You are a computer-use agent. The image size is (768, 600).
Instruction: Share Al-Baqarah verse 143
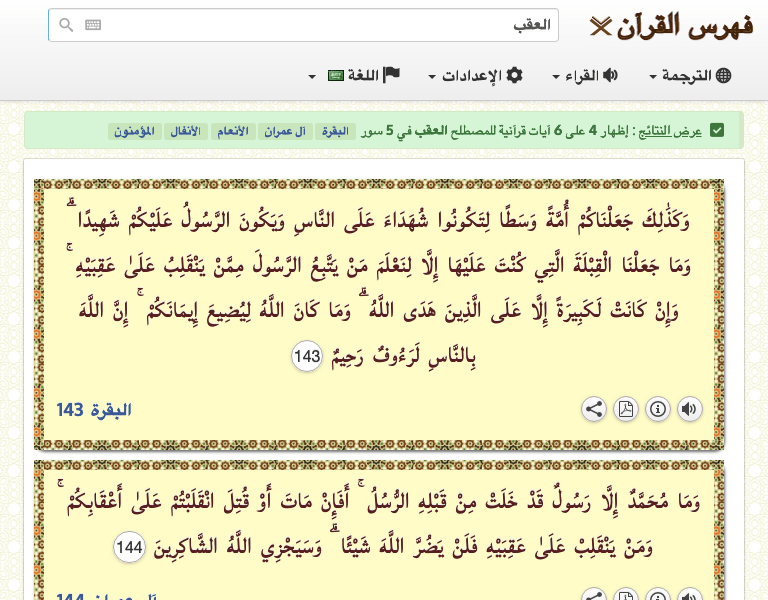pos(594,409)
